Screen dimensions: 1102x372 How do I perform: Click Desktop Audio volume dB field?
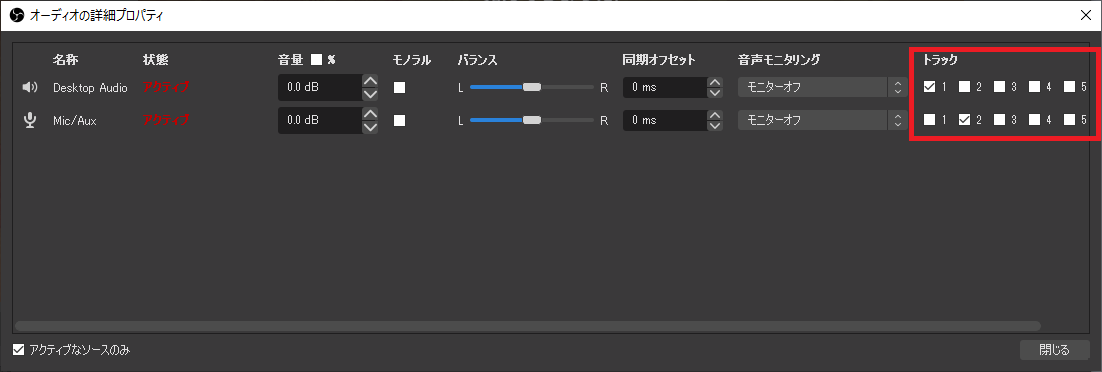point(320,88)
